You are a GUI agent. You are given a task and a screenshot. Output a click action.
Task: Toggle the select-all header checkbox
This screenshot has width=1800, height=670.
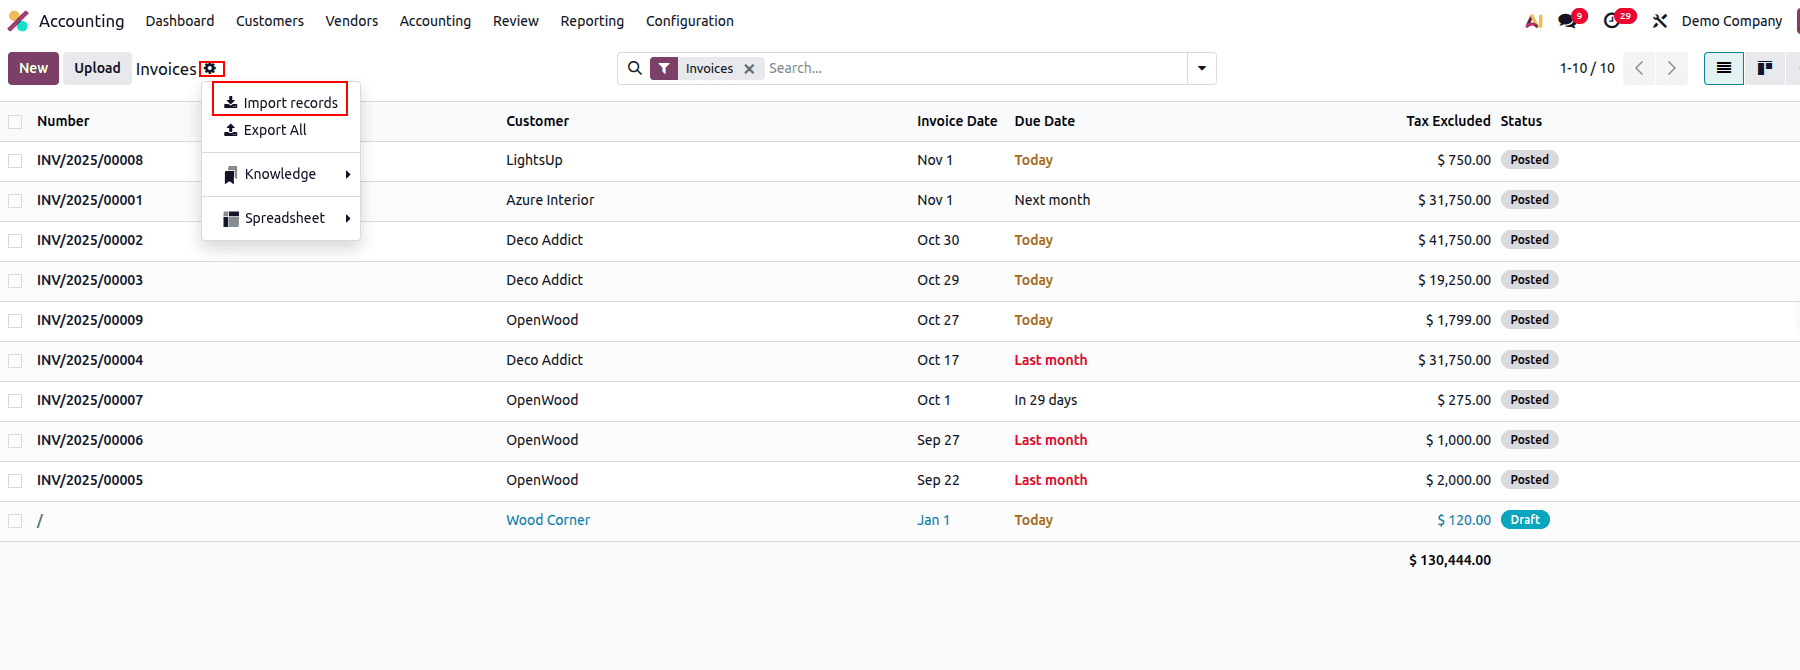point(15,121)
